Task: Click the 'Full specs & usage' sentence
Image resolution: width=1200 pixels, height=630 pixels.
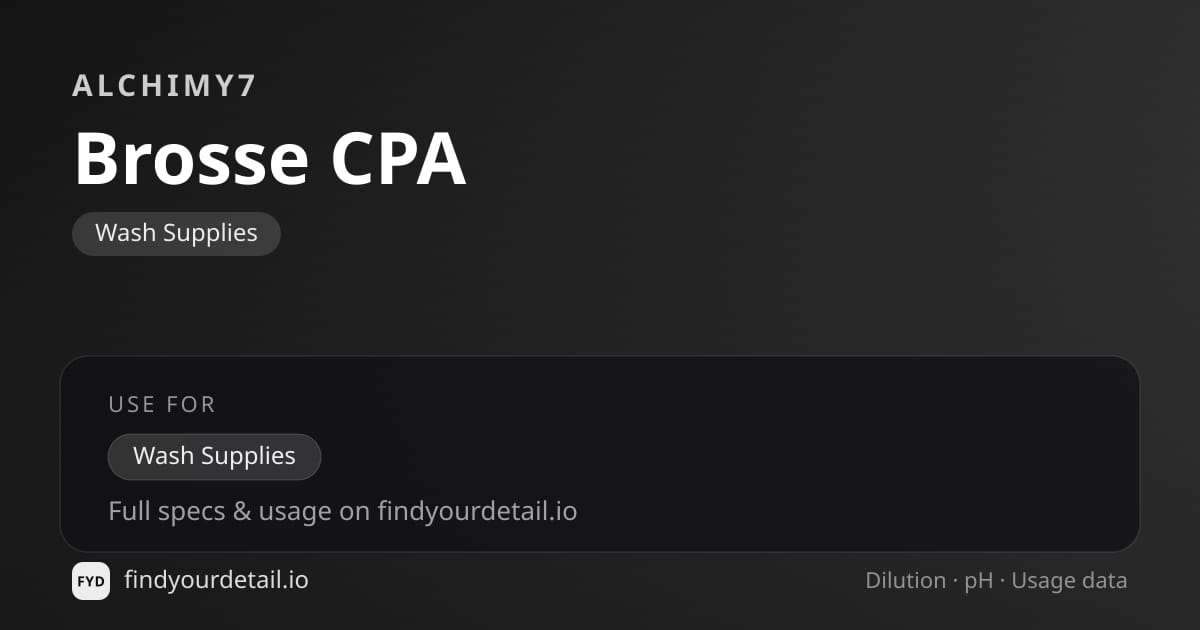Action: tap(343, 511)
